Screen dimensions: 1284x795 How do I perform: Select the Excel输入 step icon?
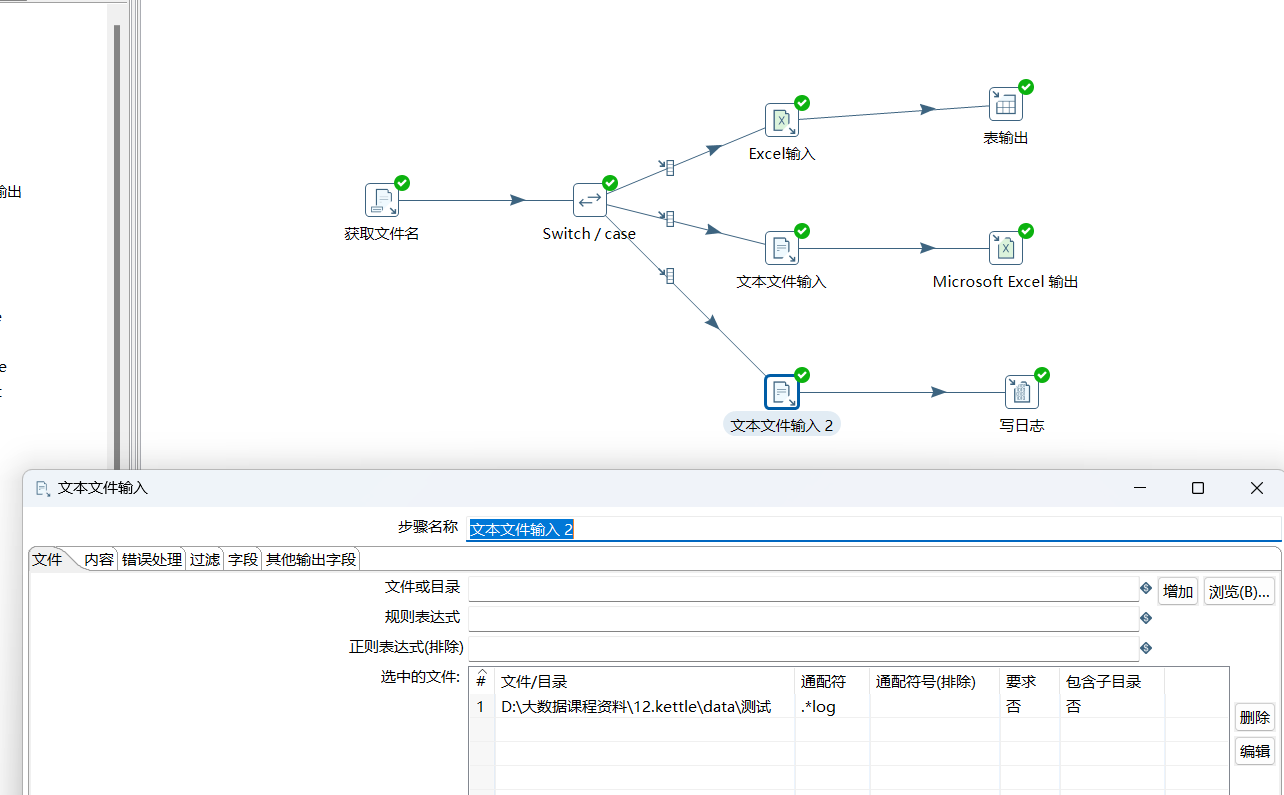pyautogui.click(x=781, y=120)
